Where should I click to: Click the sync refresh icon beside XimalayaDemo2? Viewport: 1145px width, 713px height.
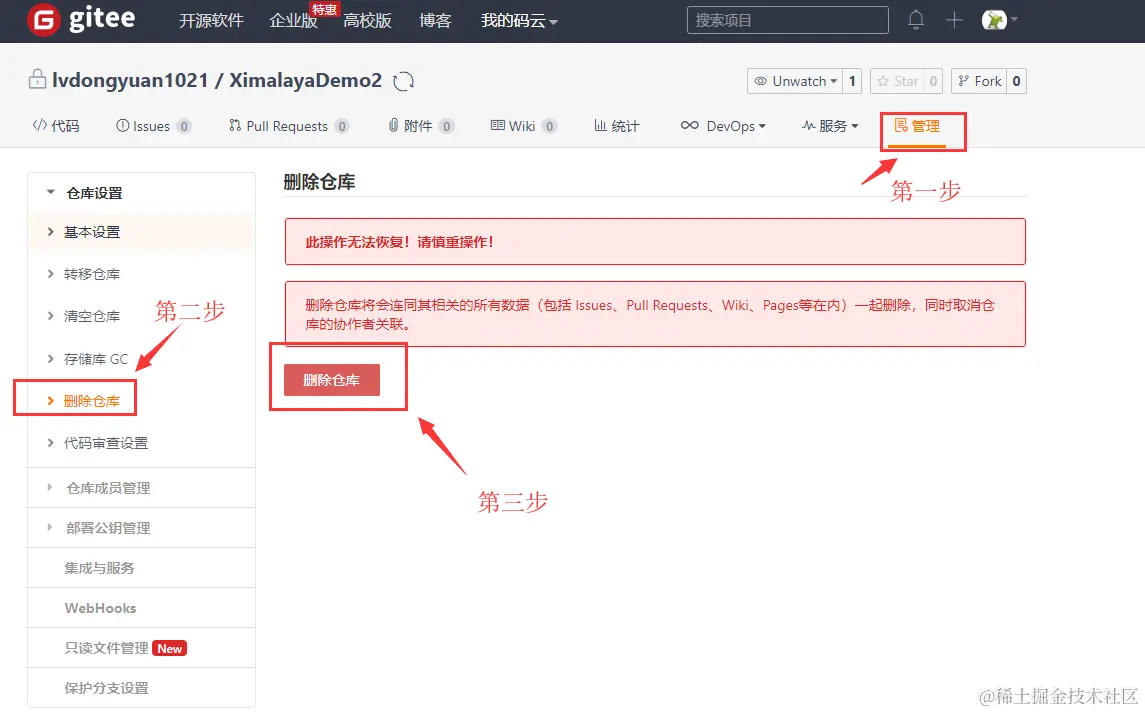coord(403,81)
